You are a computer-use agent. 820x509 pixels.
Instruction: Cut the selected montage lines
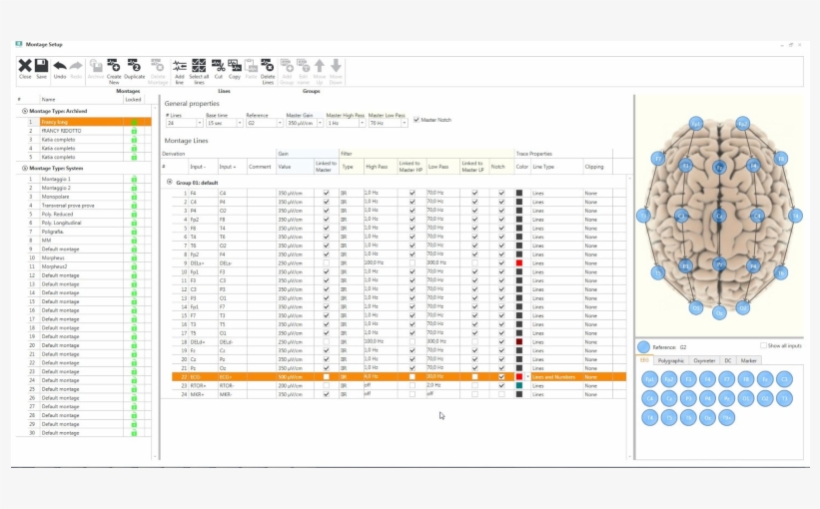coord(218,67)
